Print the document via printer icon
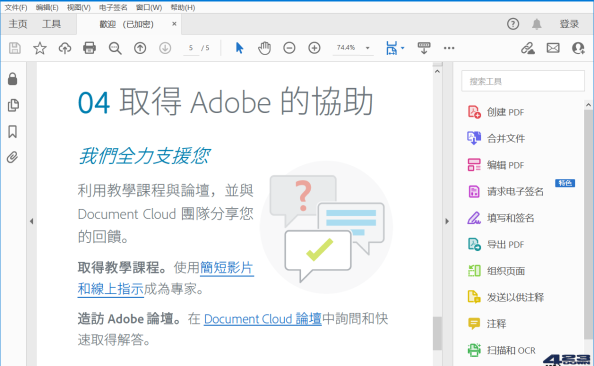 pos(89,48)
